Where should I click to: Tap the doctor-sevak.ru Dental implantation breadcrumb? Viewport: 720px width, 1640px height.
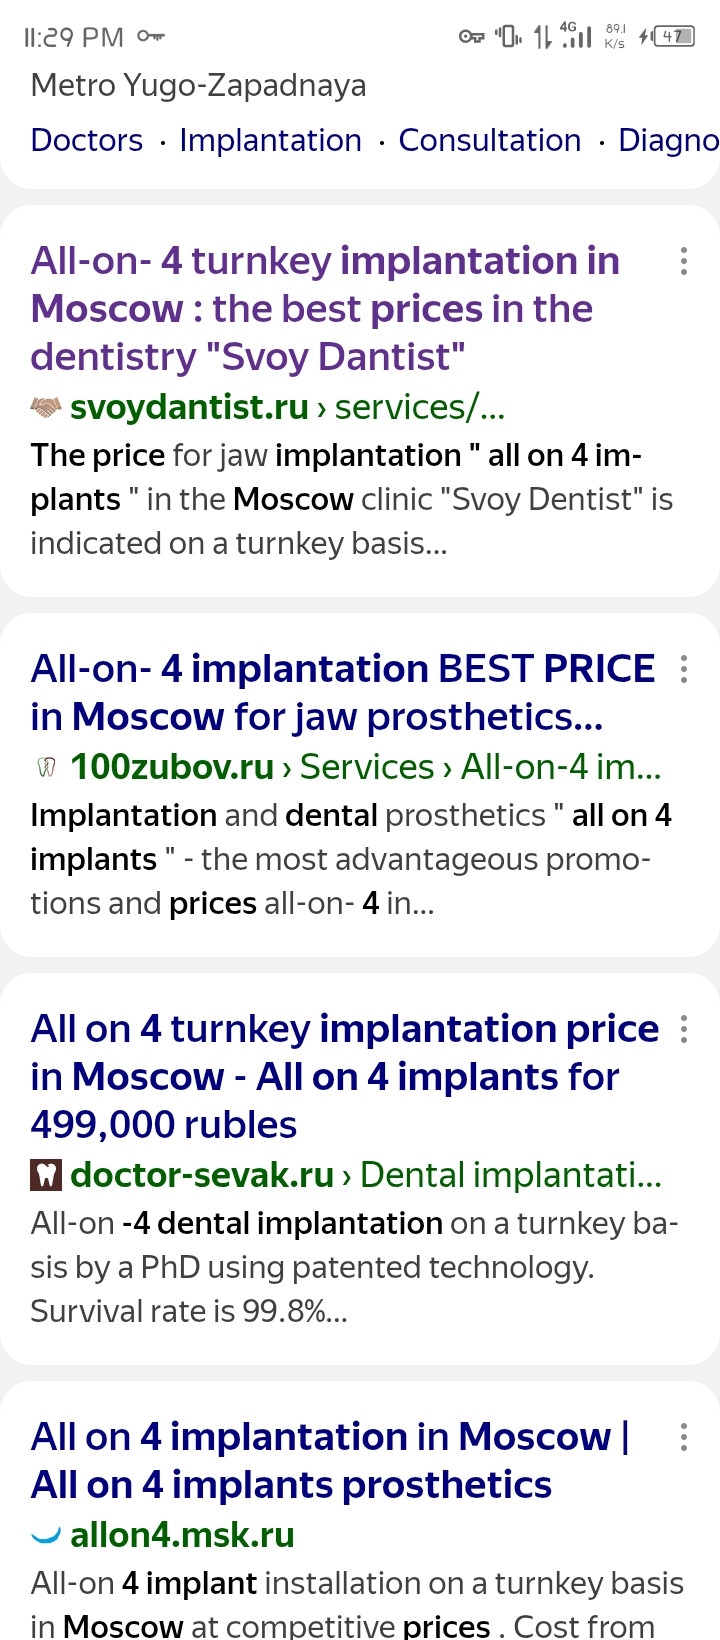point(366,1175)
